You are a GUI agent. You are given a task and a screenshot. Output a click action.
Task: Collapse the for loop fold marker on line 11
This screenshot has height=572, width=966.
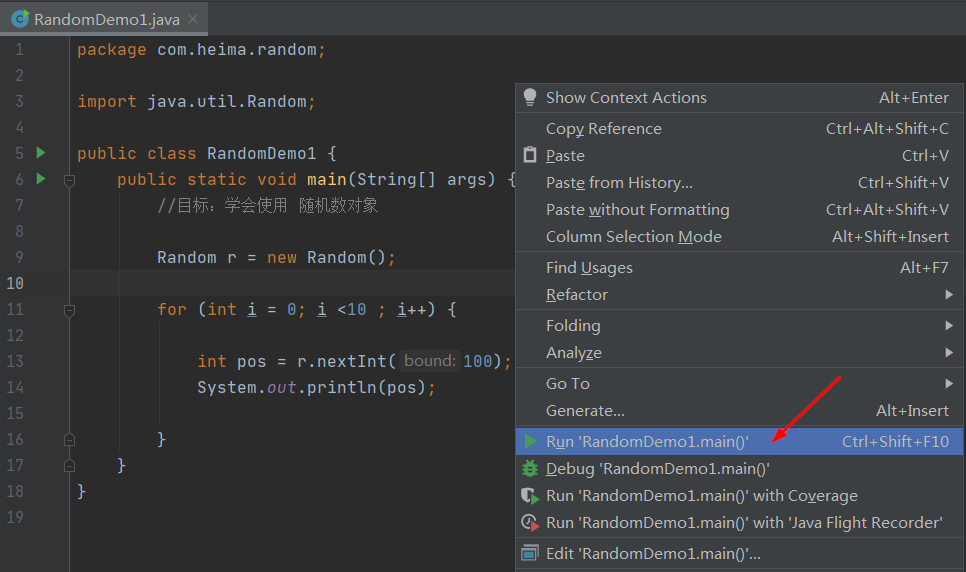point(69,310)
